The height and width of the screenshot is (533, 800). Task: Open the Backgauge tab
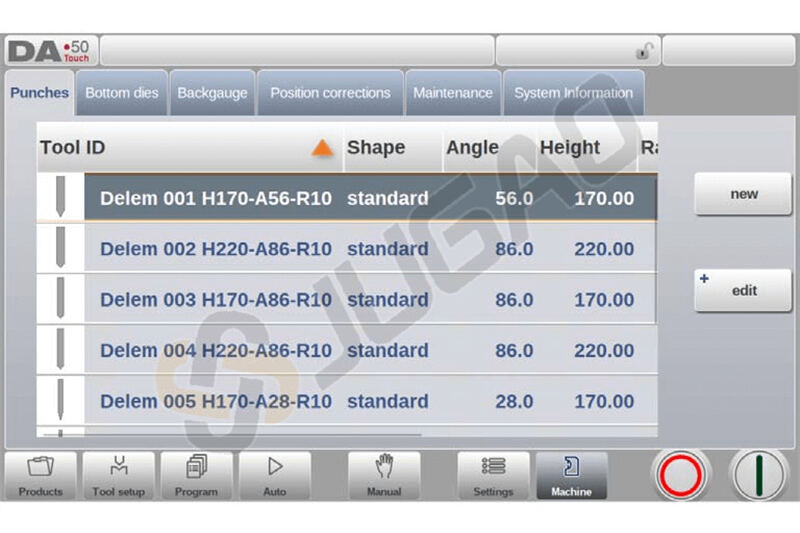(x=212, y=93)
